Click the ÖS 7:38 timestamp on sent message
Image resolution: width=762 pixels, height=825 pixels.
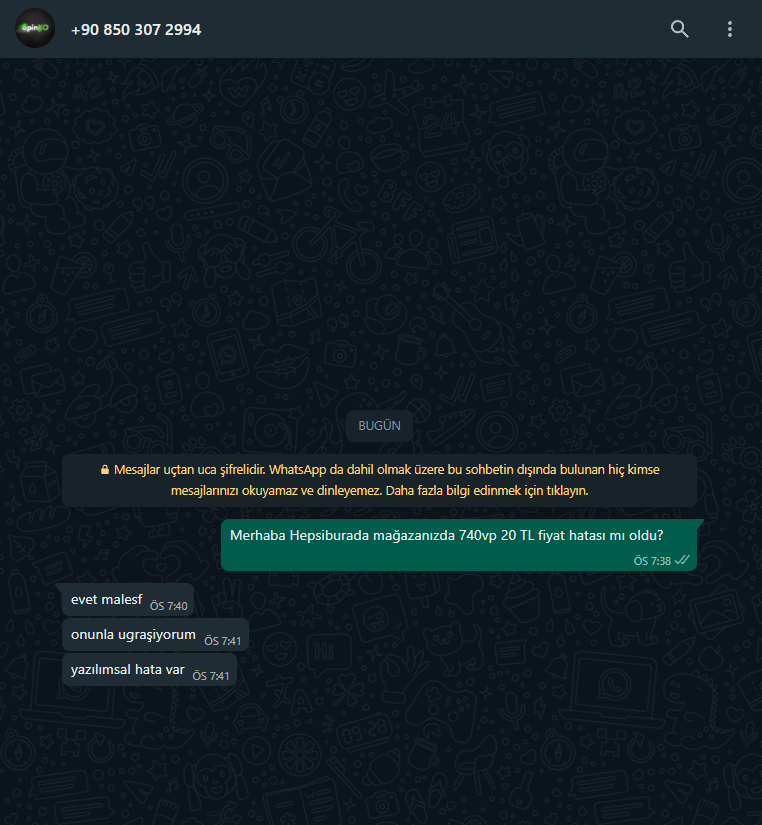pos(652,561)
